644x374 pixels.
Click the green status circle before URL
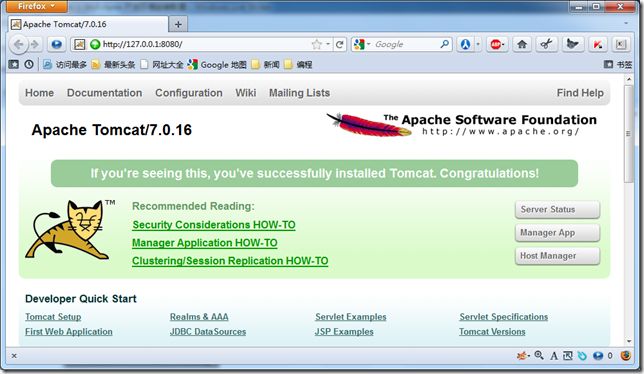(x=95, y=44)
